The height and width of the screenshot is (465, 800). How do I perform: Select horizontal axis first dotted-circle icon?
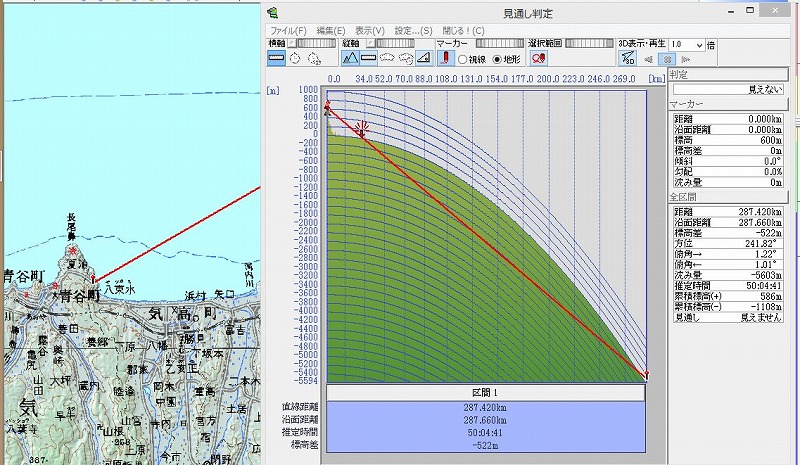[295, 58]
